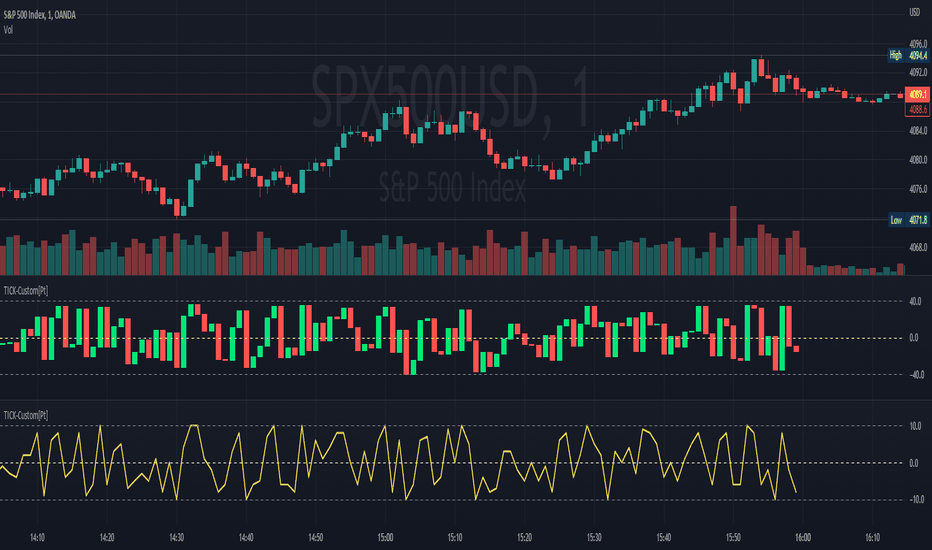The height and width of the screenshot is (550, 932).
Task: Click the 14:30 time axis label
Action: [x=177, y=538]
